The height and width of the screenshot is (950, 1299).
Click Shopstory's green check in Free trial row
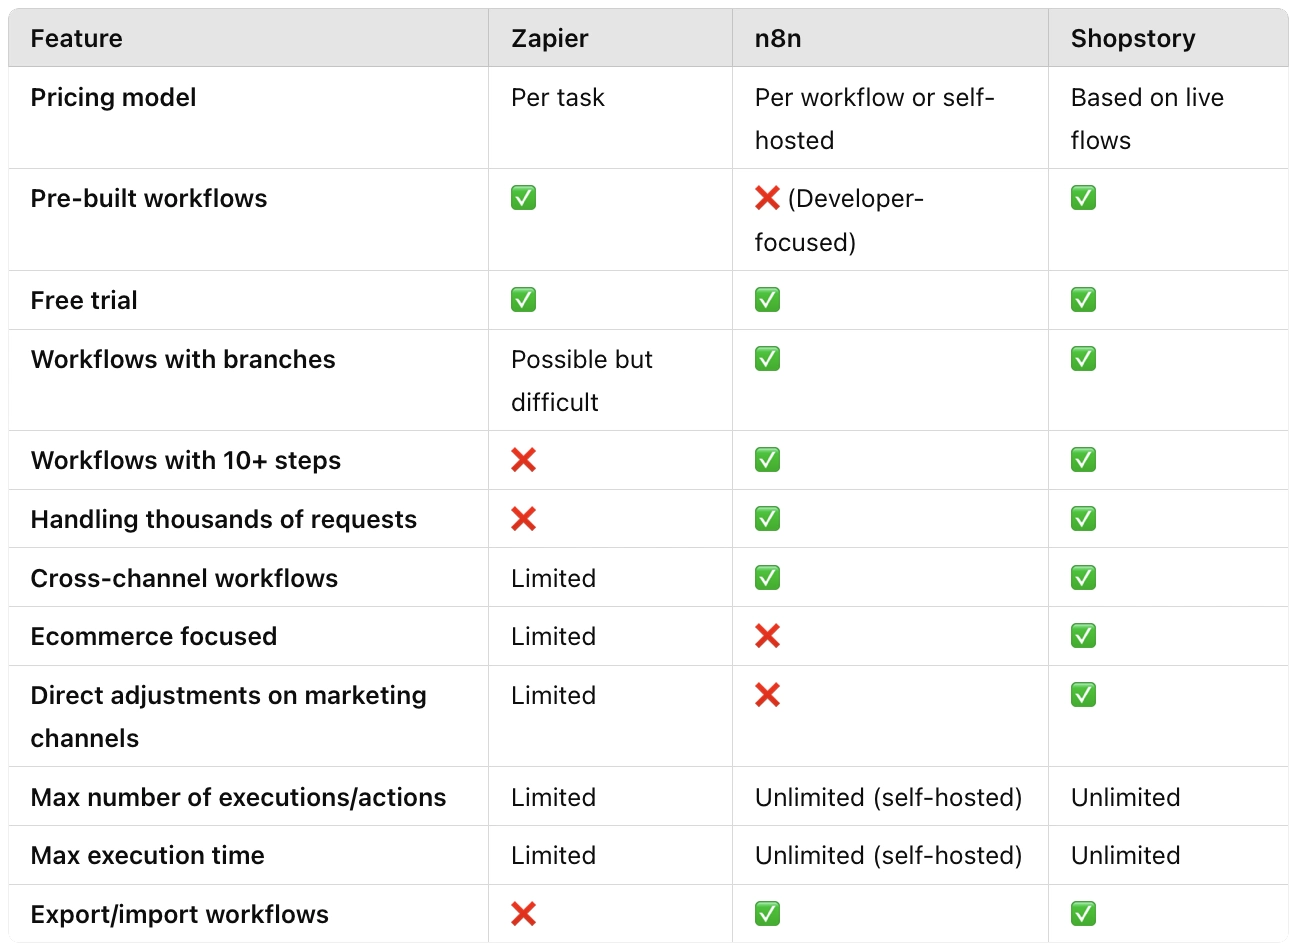[x=1083, y=300]
